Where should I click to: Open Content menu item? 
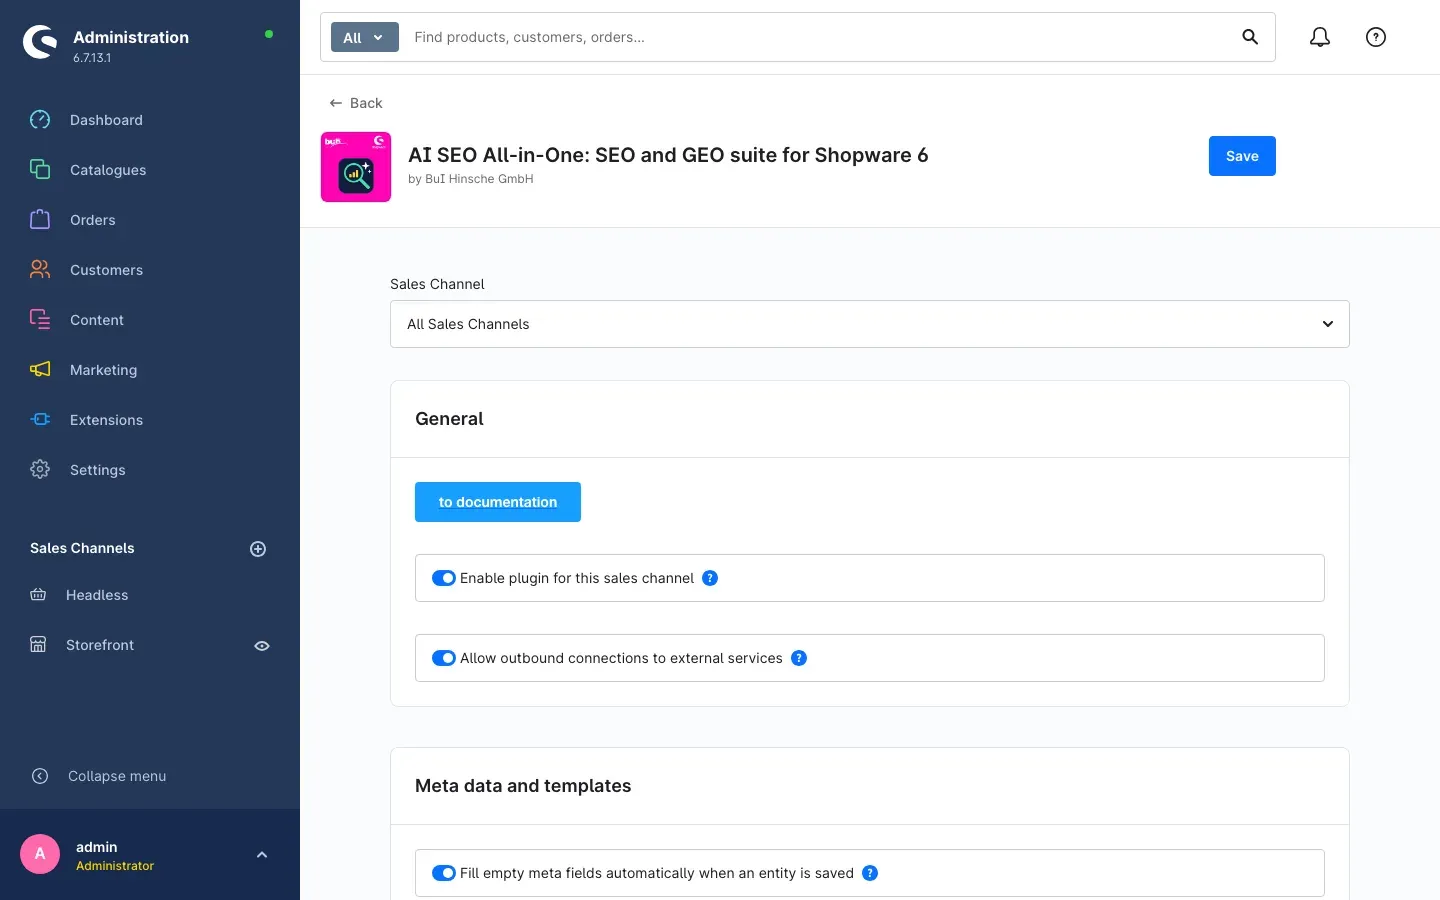tap(97, 320)
